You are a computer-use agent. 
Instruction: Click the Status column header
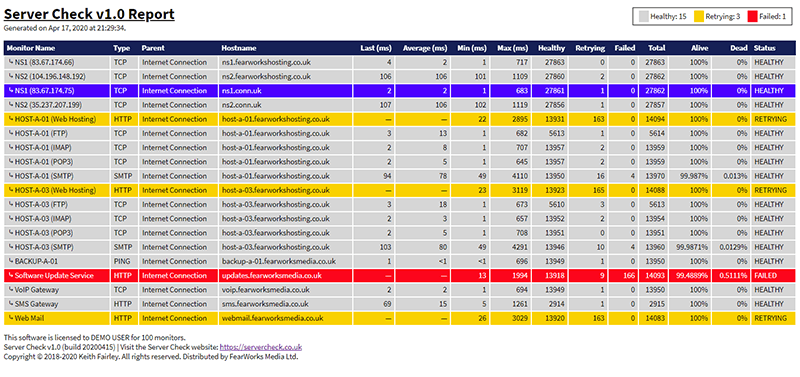pyautogui.click(x=764, y=48)
